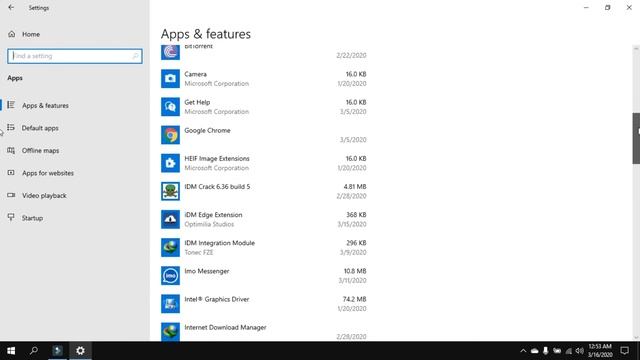
Task: Select Imo Messenger text
Action: pos(207,271)
